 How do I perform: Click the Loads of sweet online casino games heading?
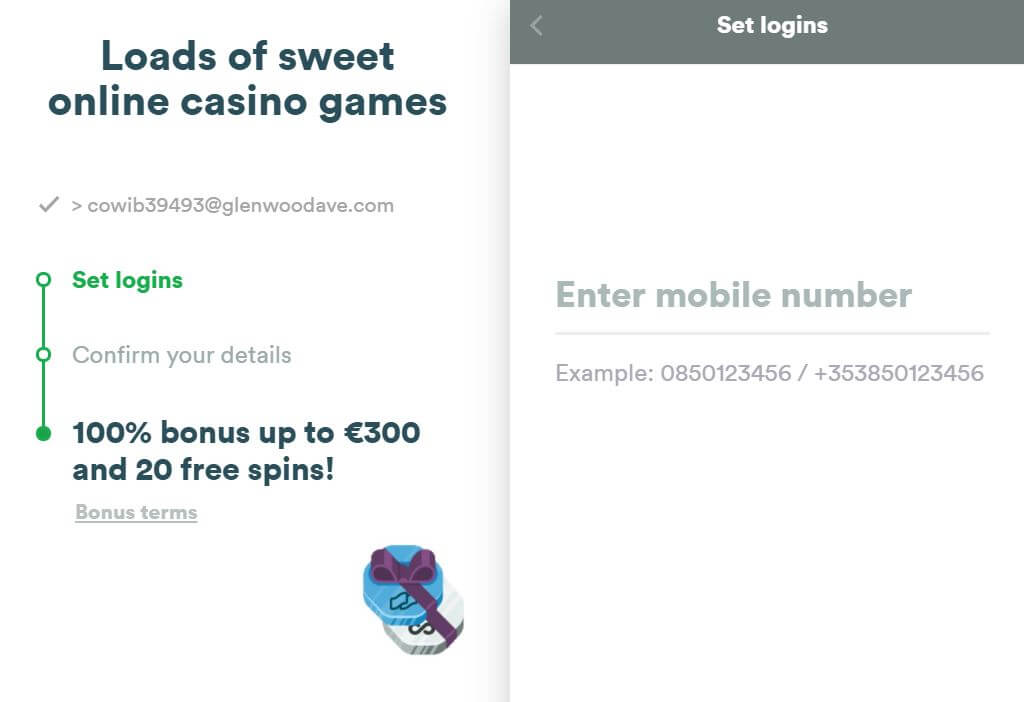coord(248,80)
